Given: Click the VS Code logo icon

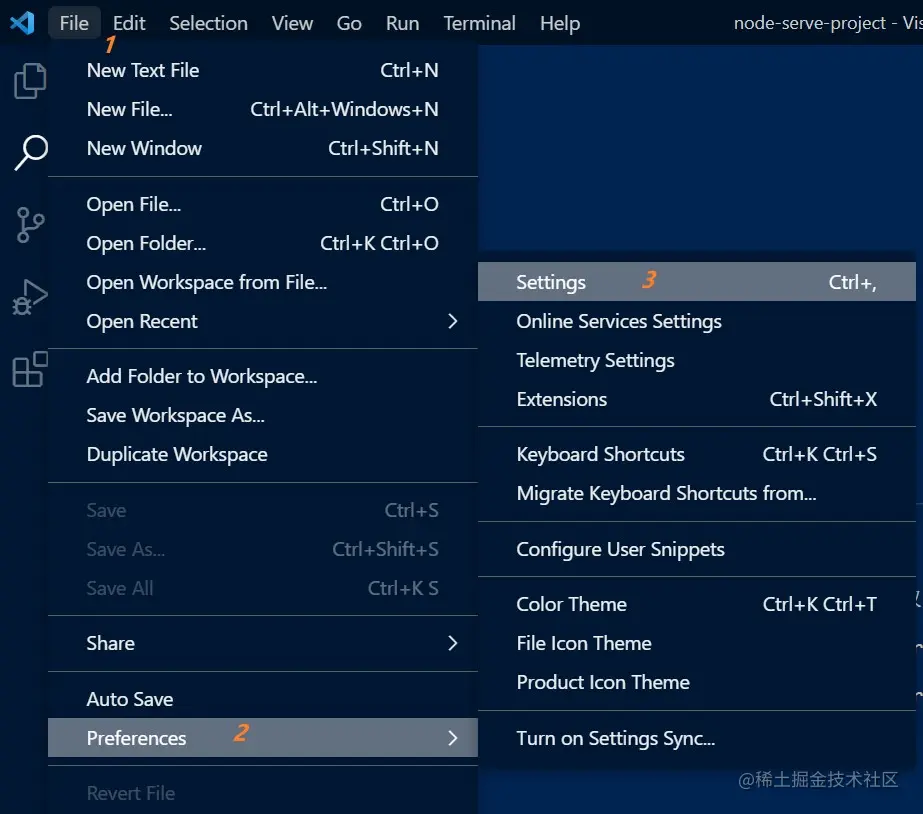Looking at the screenshot, I should [22, 23].
